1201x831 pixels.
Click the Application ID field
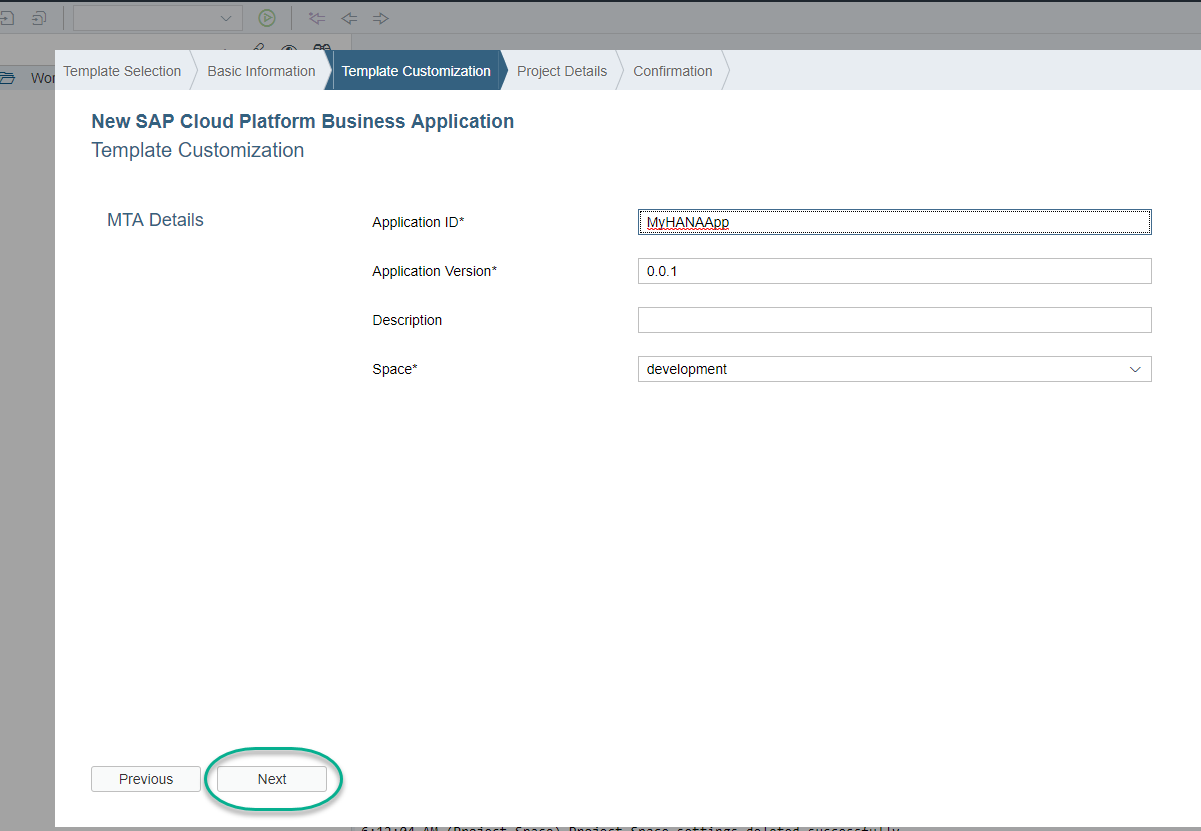(894, 222)
